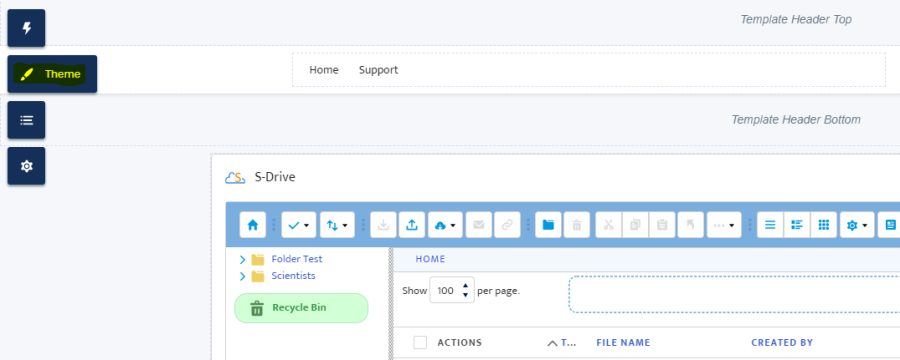Viewport: 900px width, 360px height.
Task: Click the Theme button
Action: point(52,74)
